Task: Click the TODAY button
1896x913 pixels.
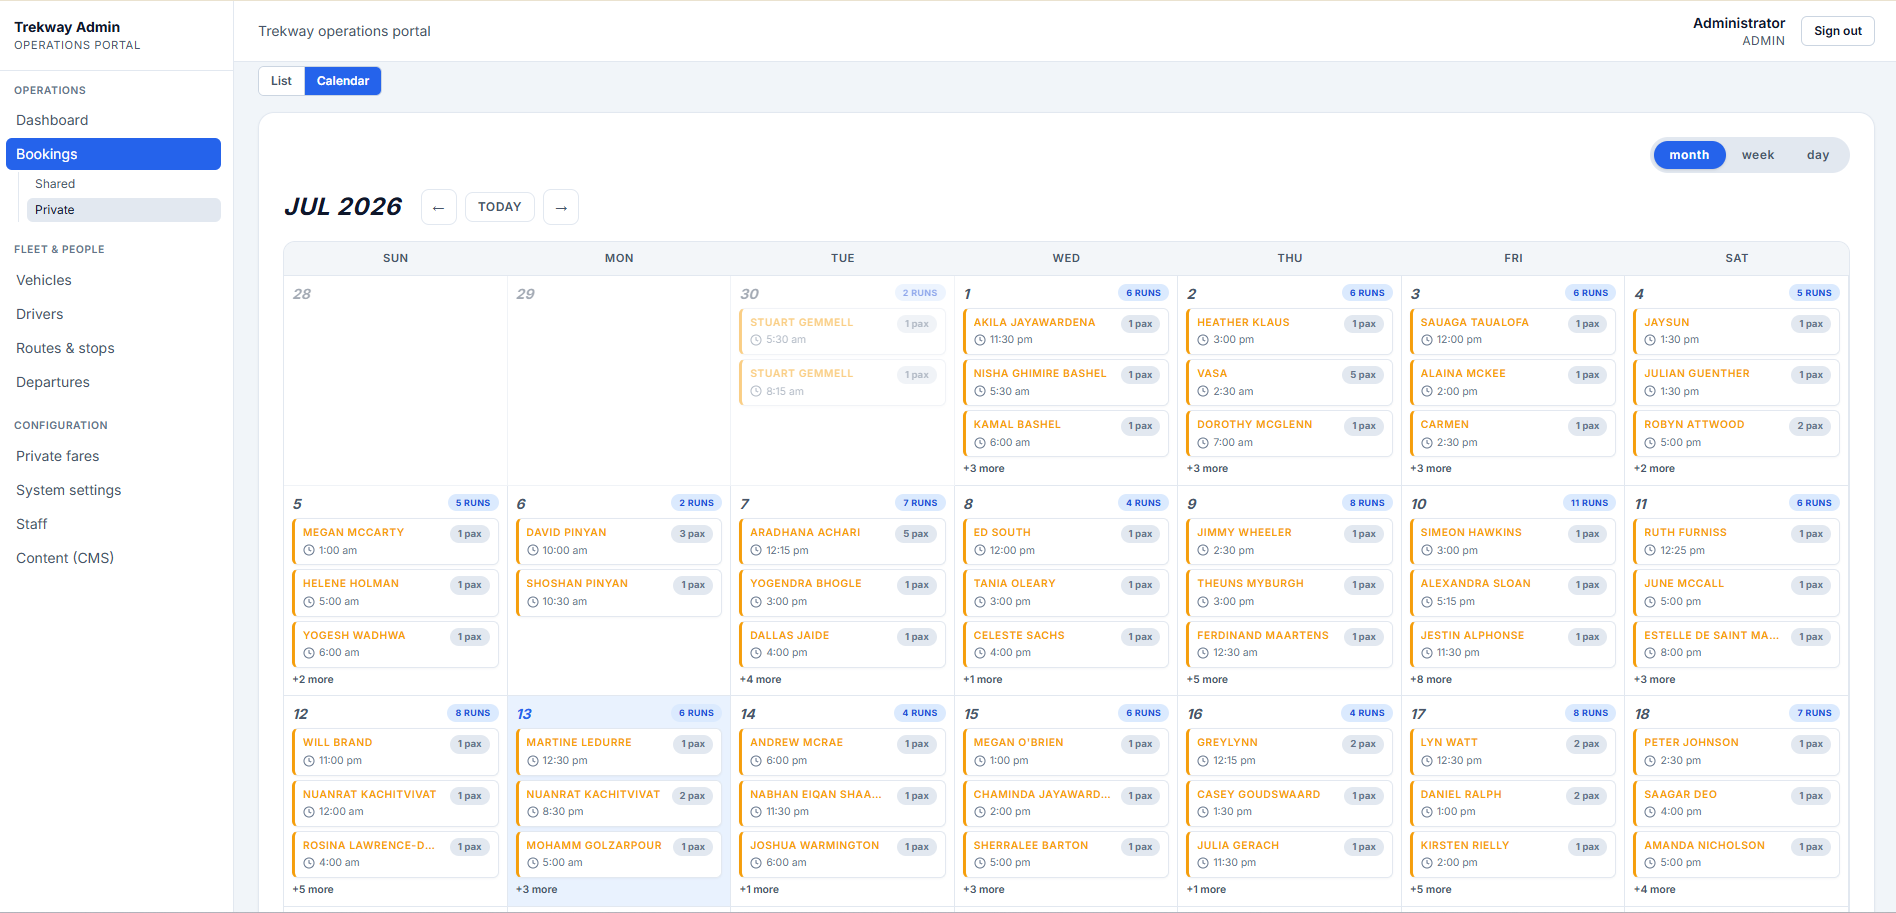Action: point(500,207)
